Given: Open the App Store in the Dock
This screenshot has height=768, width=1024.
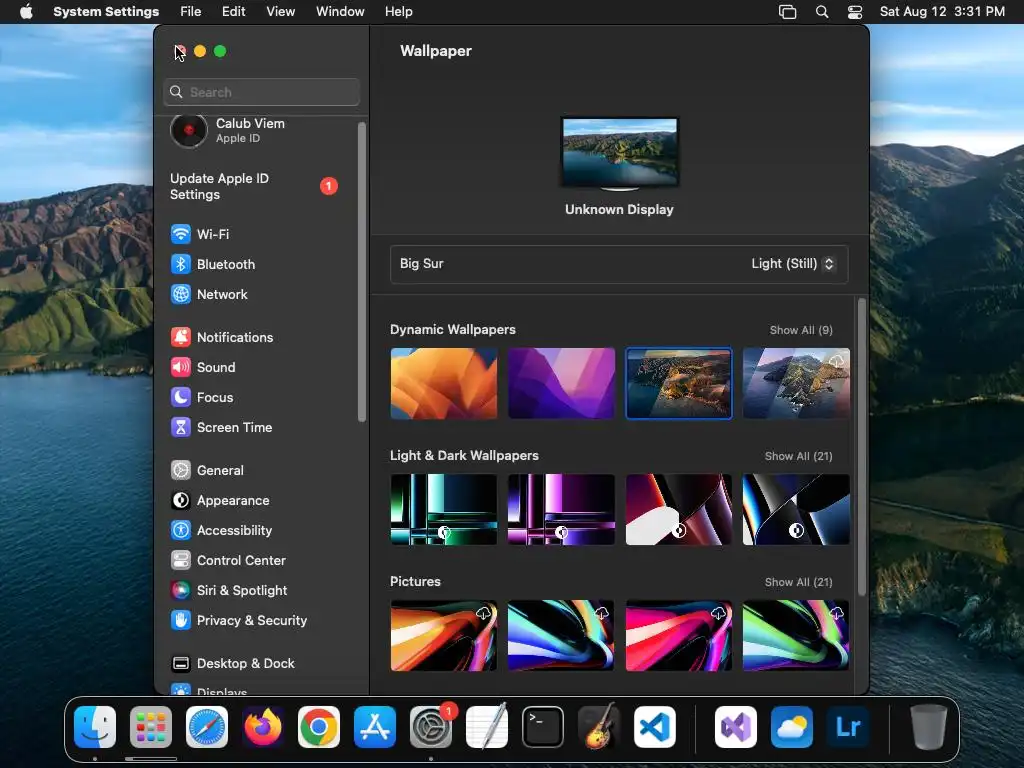Looking at the screenshot, I should [x=375, y=727].
